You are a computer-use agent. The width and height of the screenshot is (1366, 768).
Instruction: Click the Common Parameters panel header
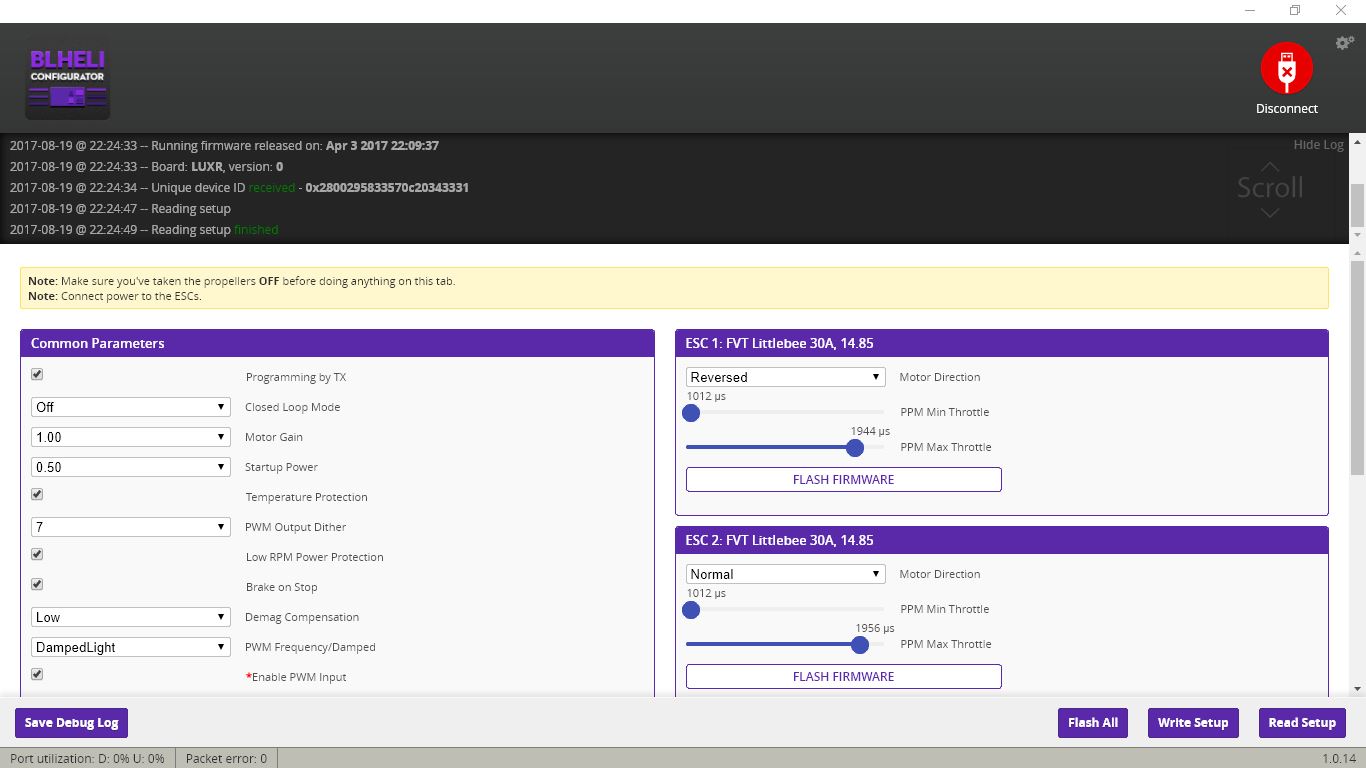coord(337,343)
